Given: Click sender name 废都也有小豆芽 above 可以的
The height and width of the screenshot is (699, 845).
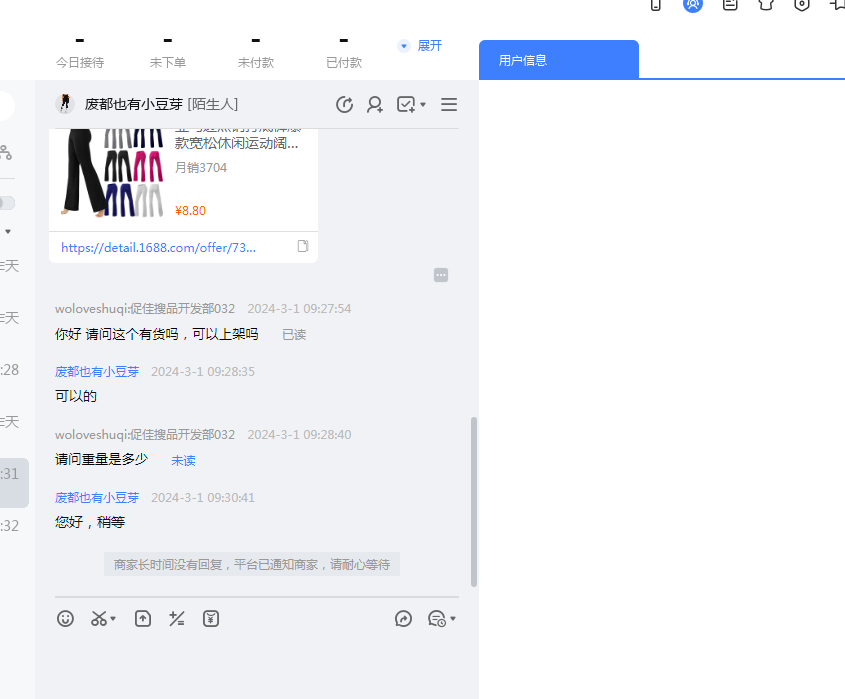Looking at the screenshot, I should [97, 372].
